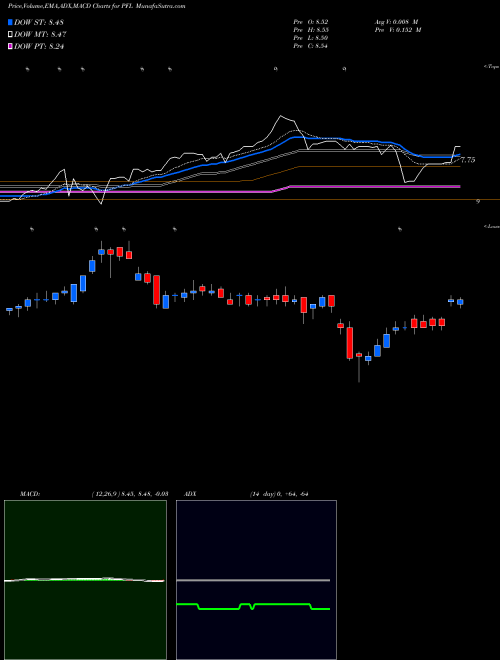Image resolution: width=500 pixels, height=660 pixels.
Task: Click the ADX values '(14 day) 0, +64, -64'
Action: 279,494
